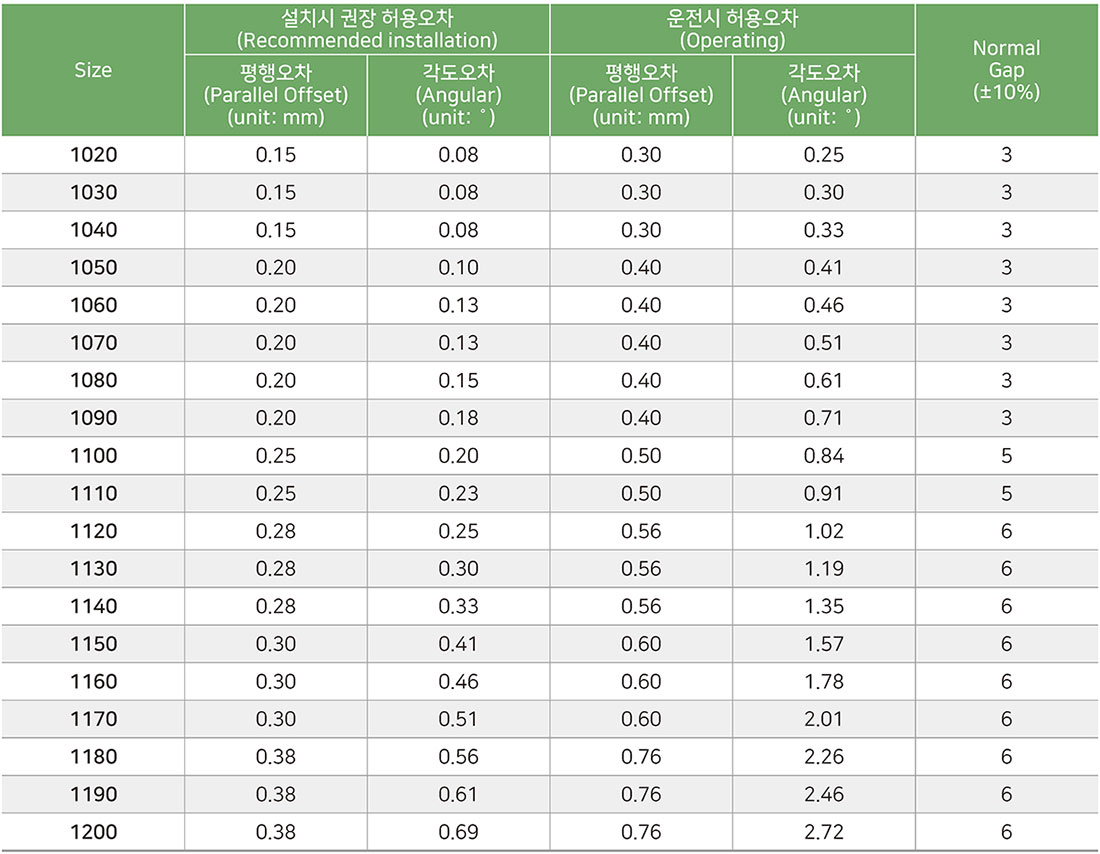1100x854 pixels.
Task: Select the Operating group header
Action: (732, 29)
